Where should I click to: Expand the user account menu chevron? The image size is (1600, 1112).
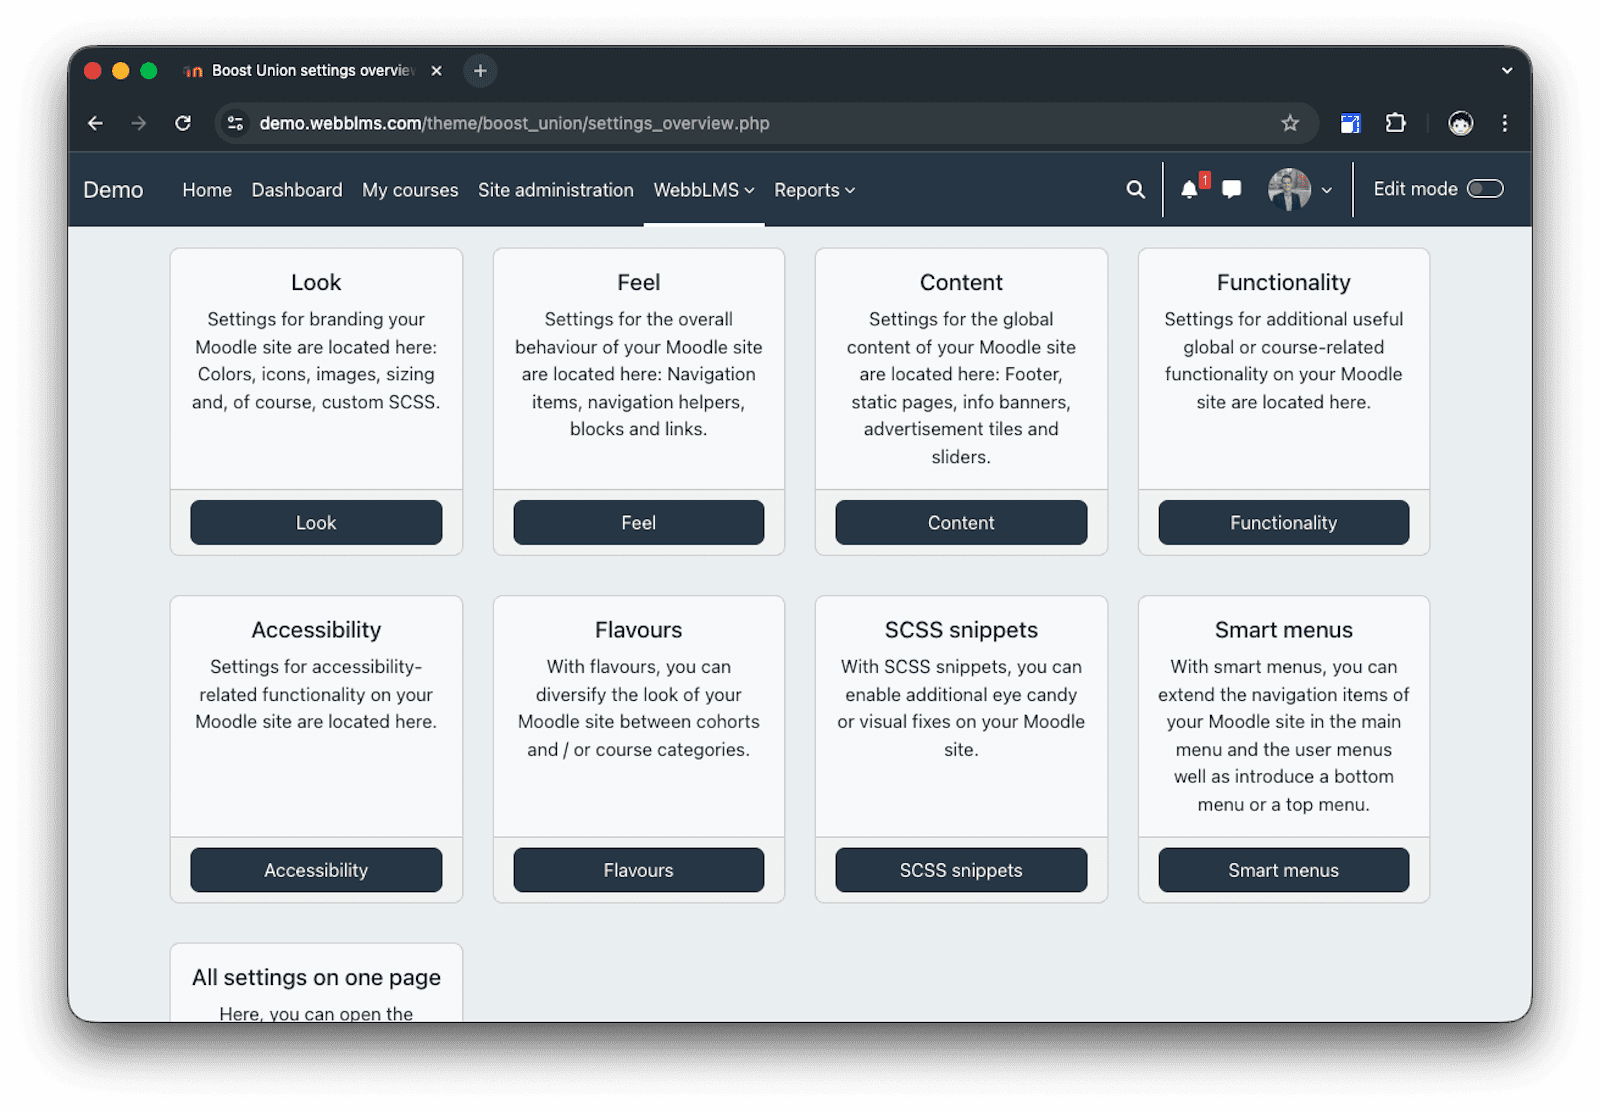(x=1327, y=190)
